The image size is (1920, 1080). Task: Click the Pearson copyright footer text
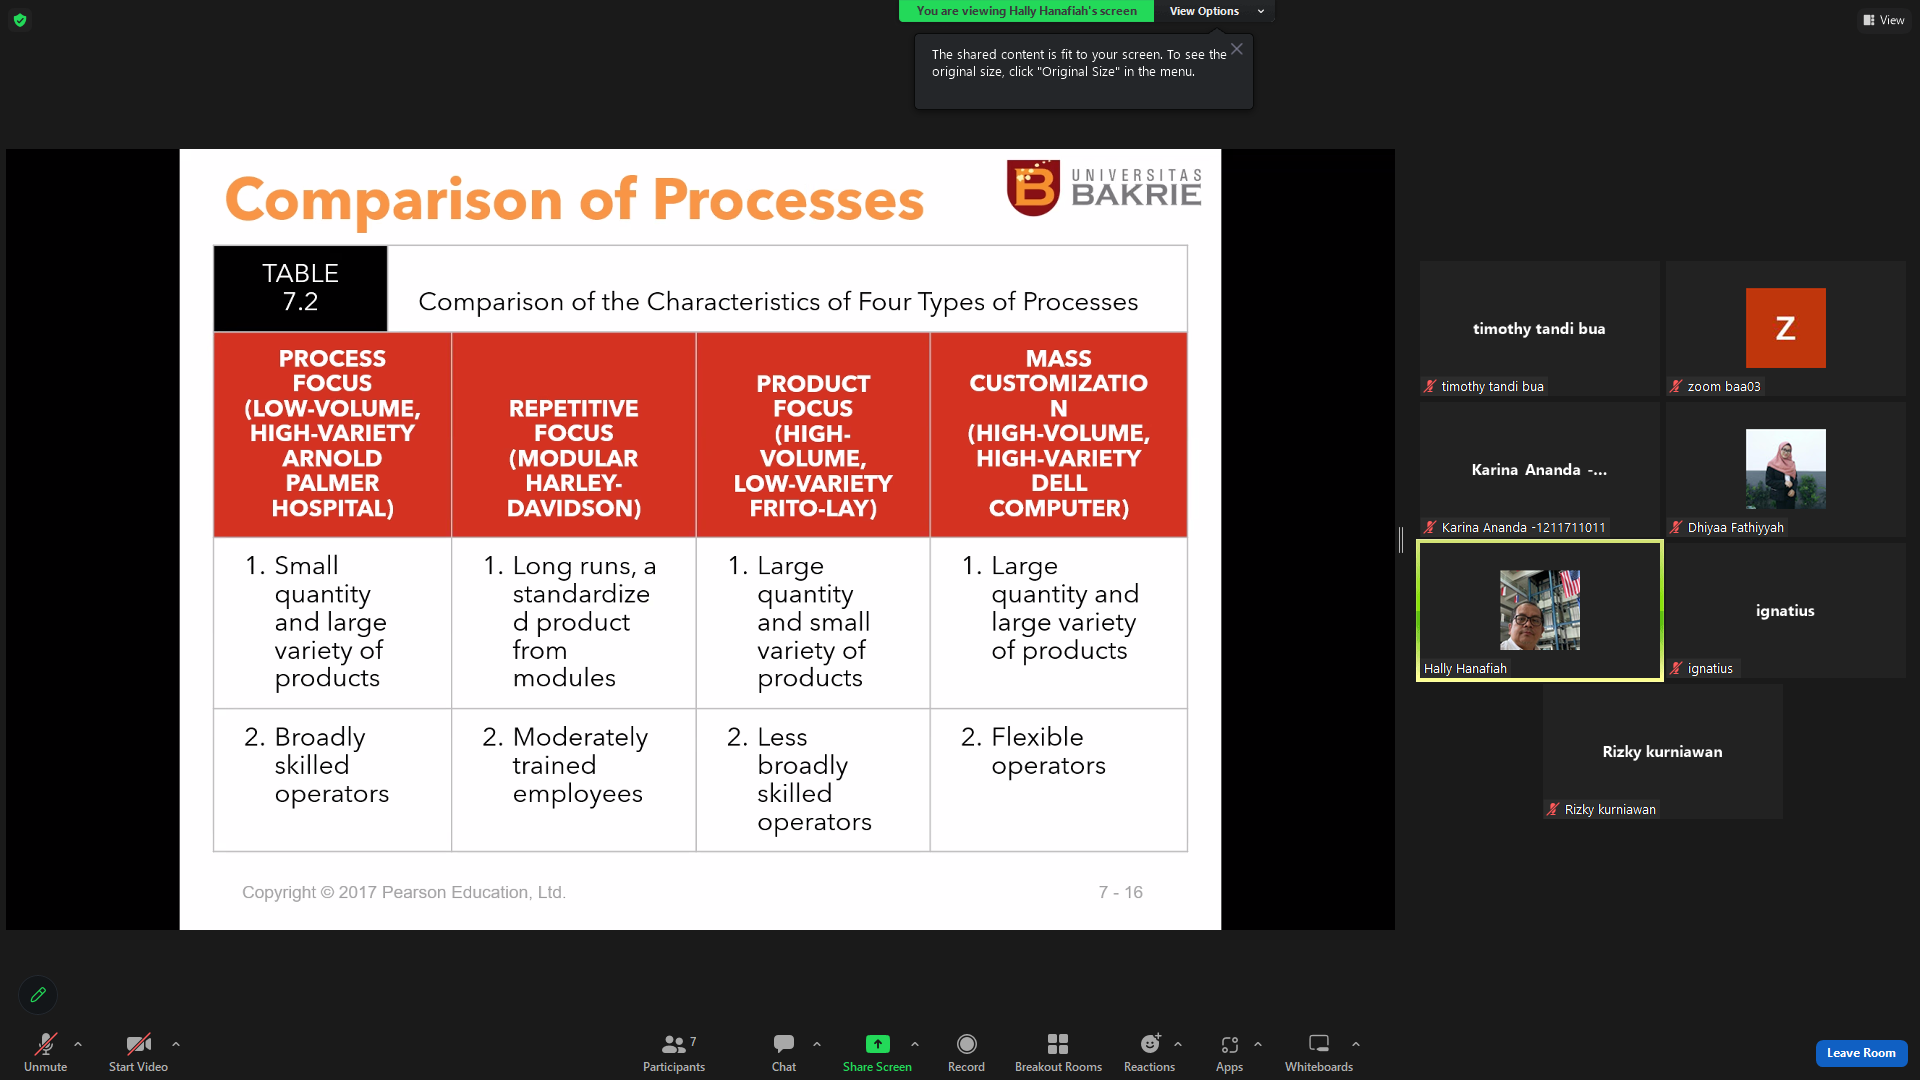[x=404, y=892]
